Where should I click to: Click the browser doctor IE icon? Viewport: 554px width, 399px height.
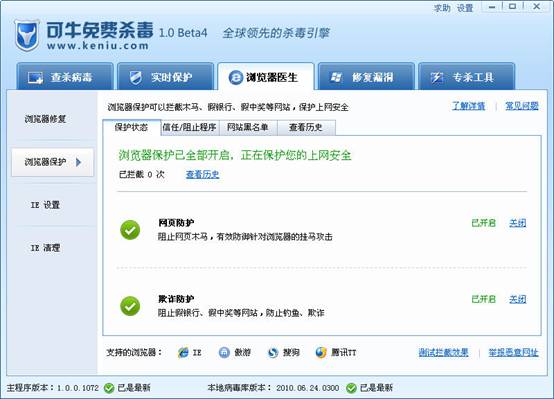[235, 77]
